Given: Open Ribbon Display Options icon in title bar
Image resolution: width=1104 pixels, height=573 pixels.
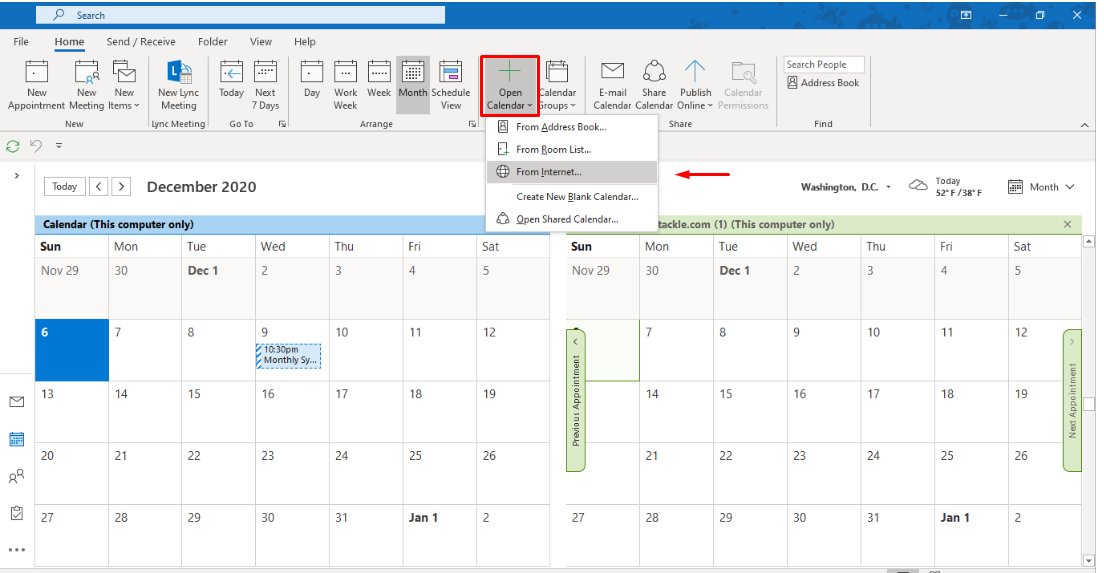Looking at the screenshot, I should (966, 15).
